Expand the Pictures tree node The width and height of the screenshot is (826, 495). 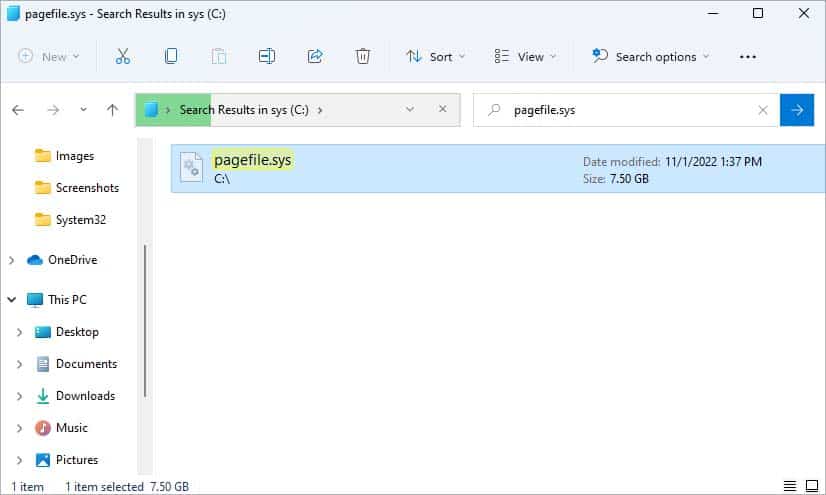[x=19, y=460]
